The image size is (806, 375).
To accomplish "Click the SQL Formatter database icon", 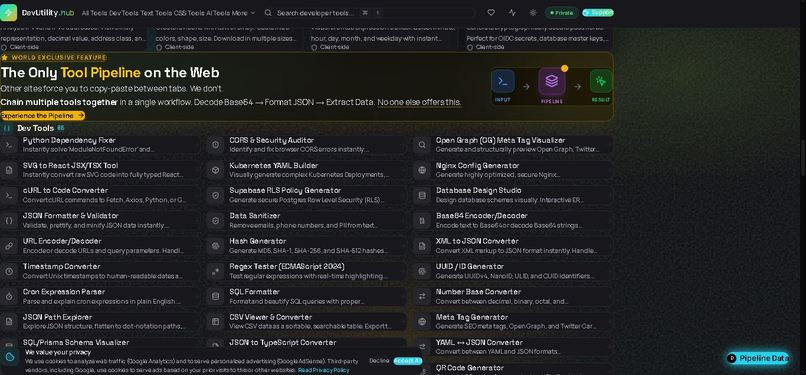I will tap(215, 296).
